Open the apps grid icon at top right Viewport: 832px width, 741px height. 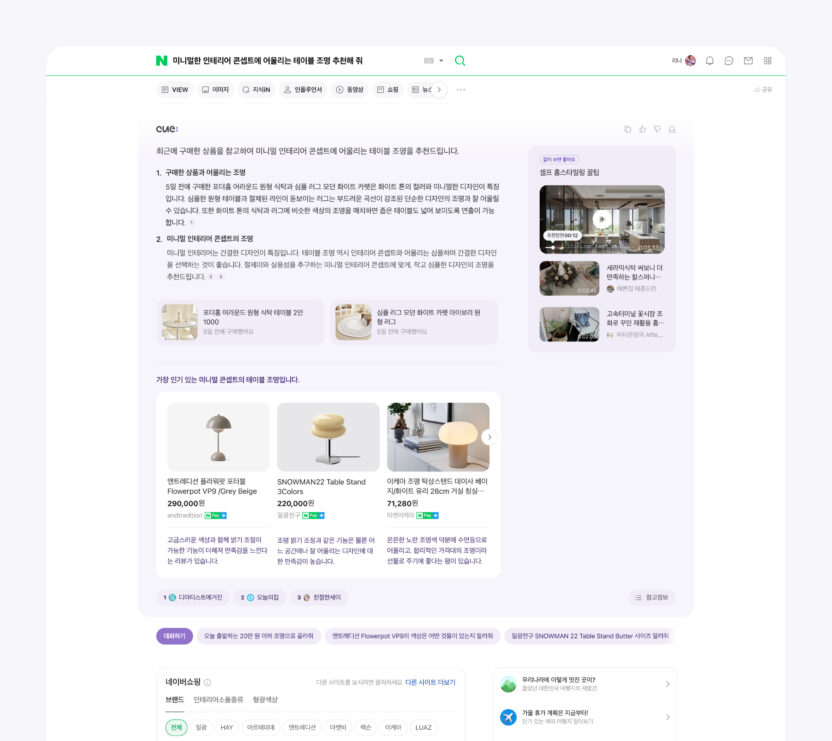point(767,60)
